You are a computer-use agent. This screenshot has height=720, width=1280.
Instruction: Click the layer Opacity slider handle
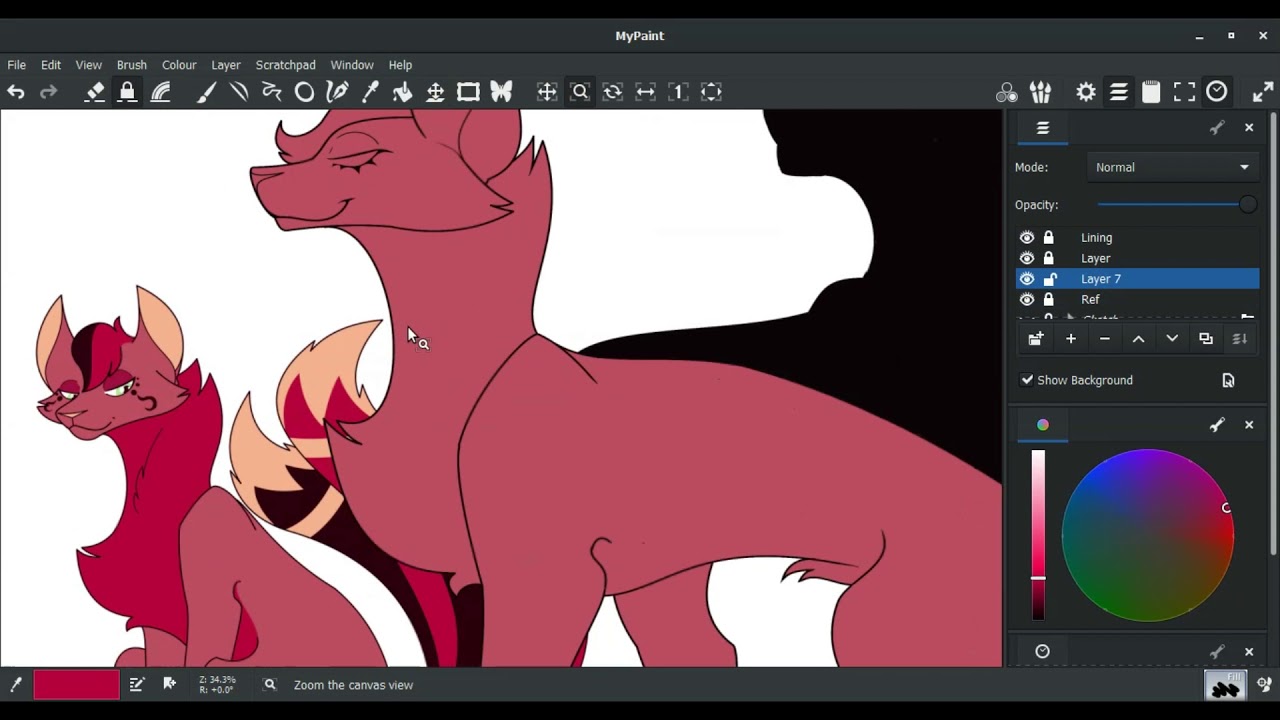click(1247, 205)
